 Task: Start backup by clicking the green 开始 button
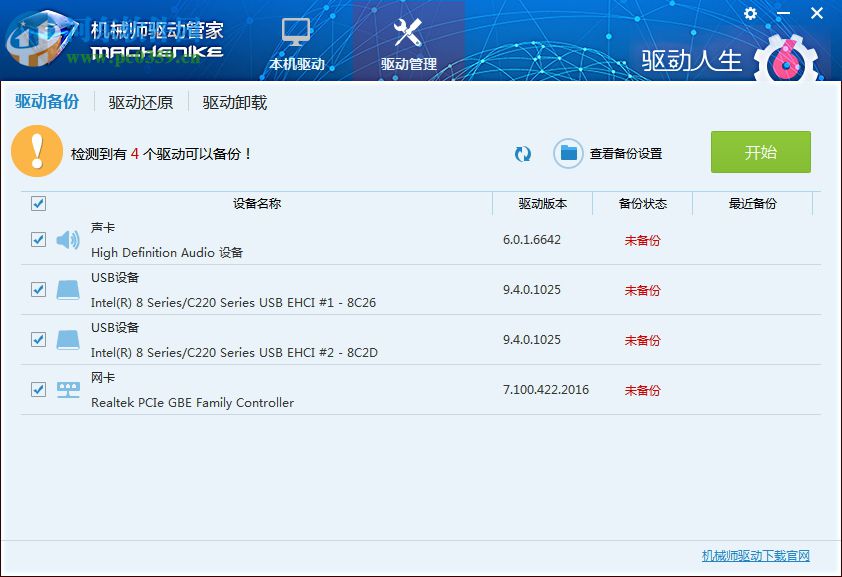761,152
